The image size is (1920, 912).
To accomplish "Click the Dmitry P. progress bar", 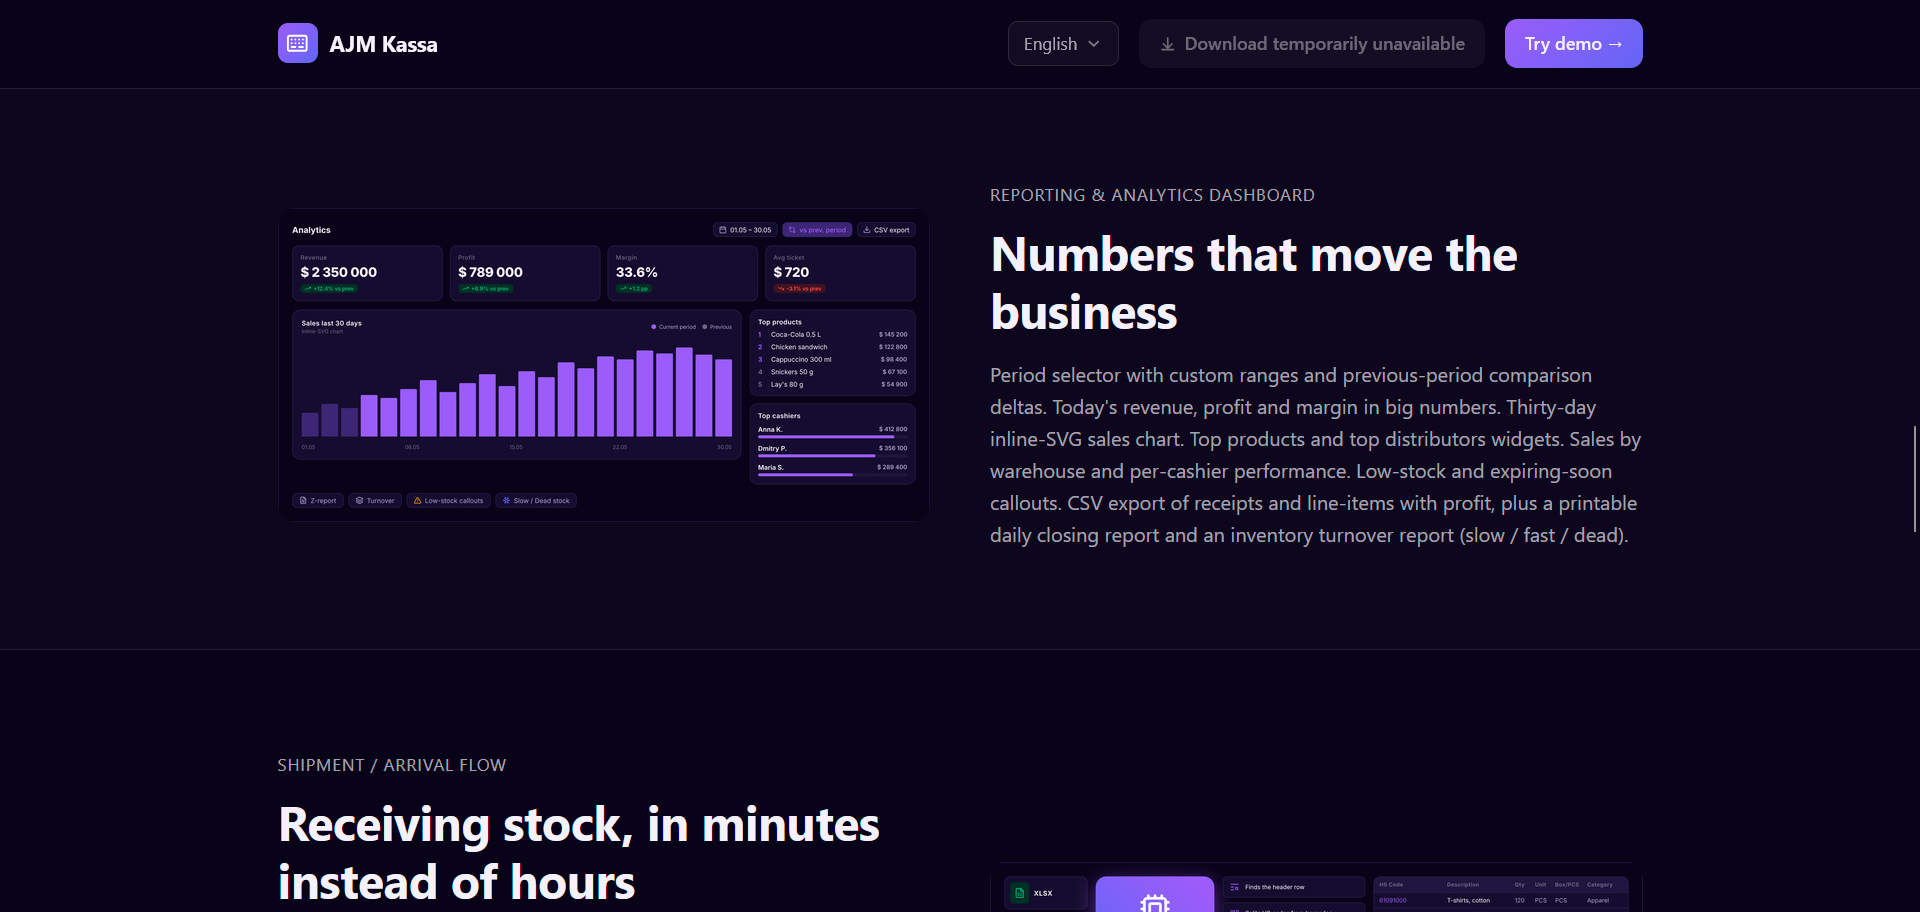I will (x=832, y=456).
